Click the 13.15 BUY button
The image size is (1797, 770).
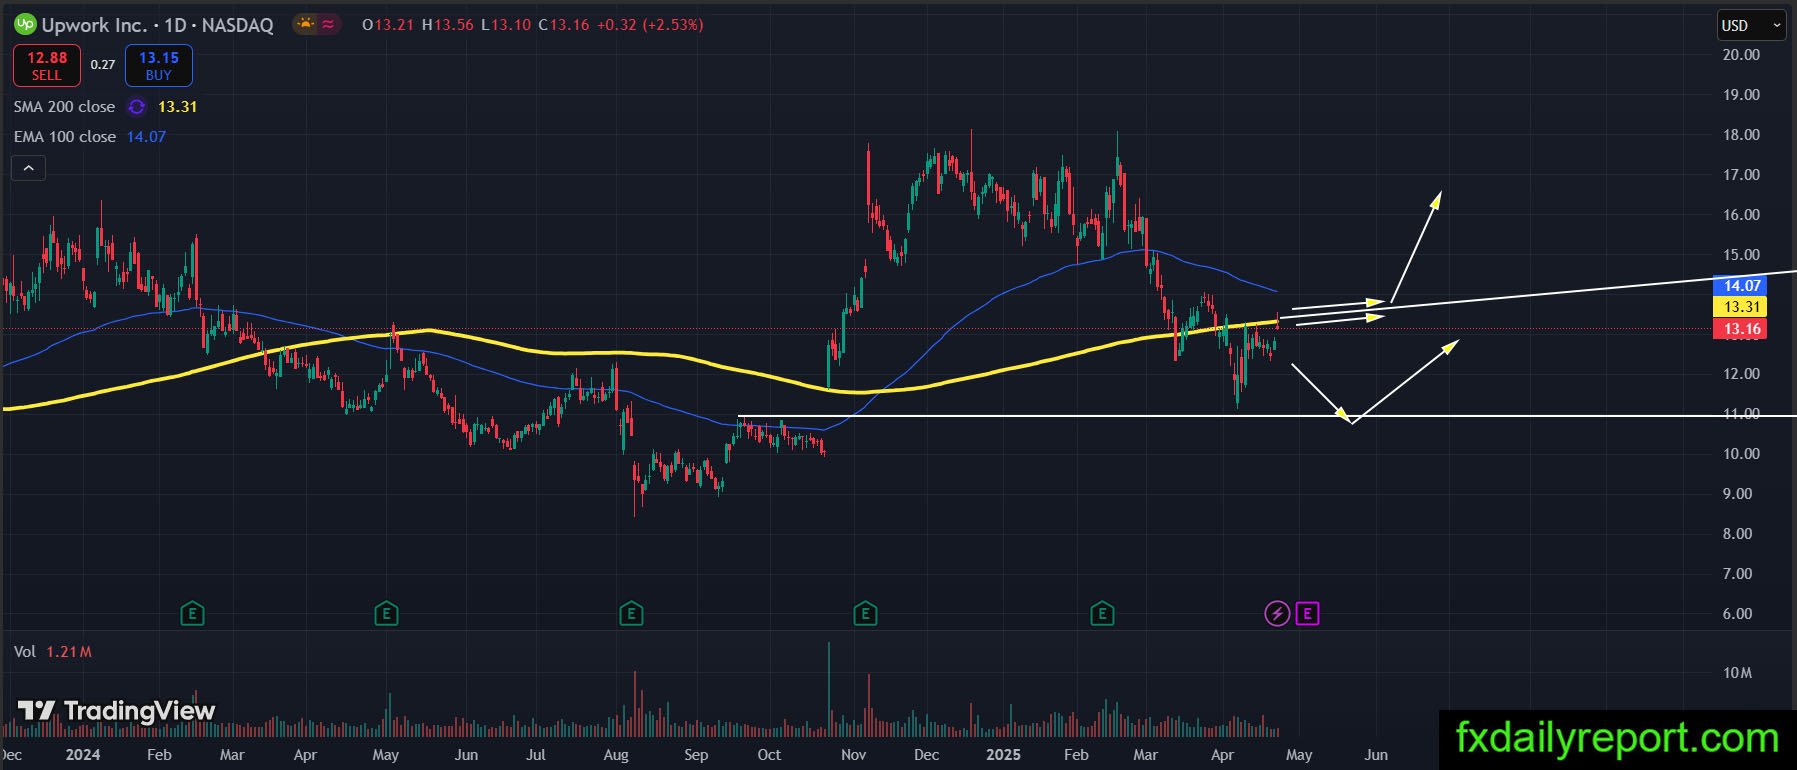point(159,66)
